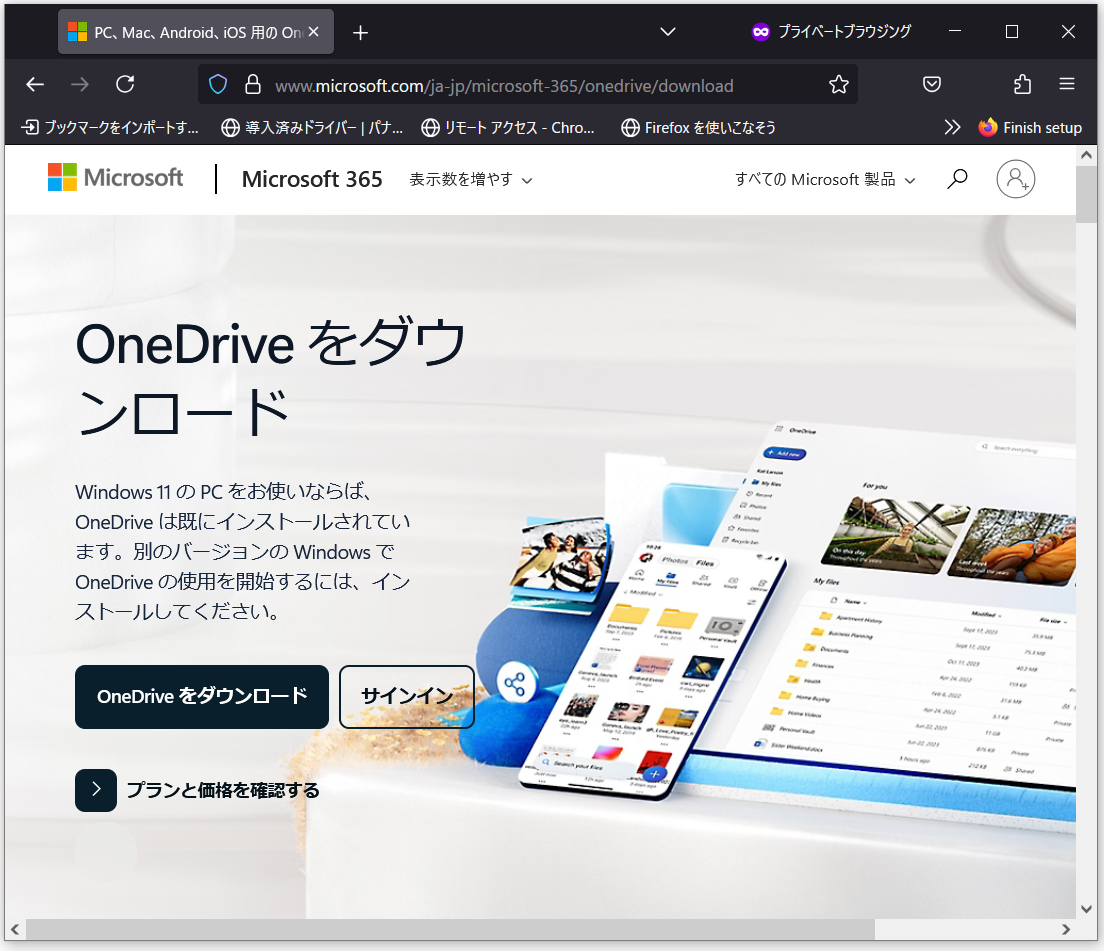Click the scroll right arrow
This screenshot has width=1104, height=951.
point(1066,929)
